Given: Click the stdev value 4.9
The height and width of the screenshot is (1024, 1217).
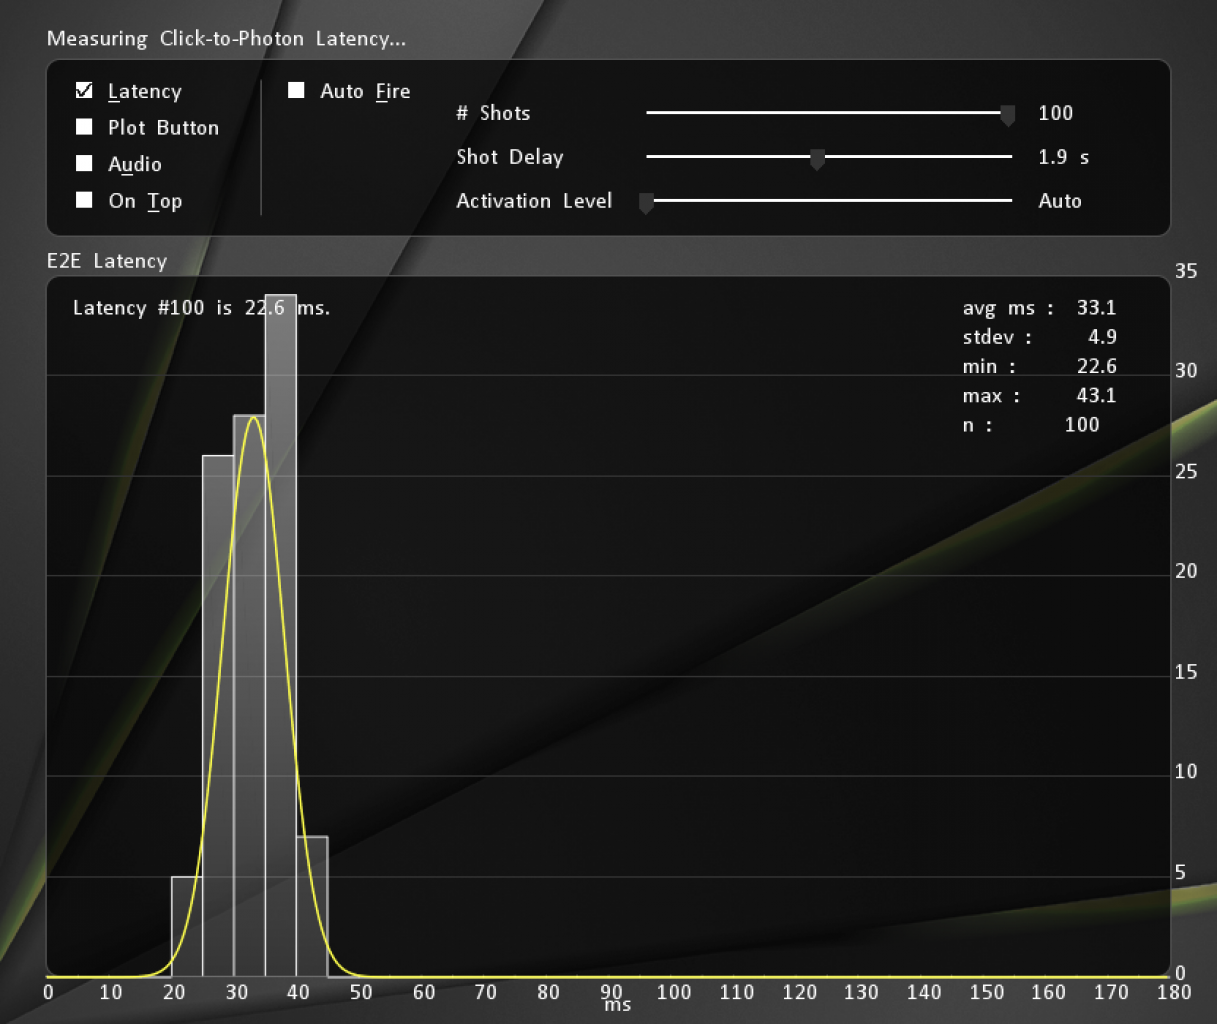Looking at the screenshot, I should coord(1102,337).
